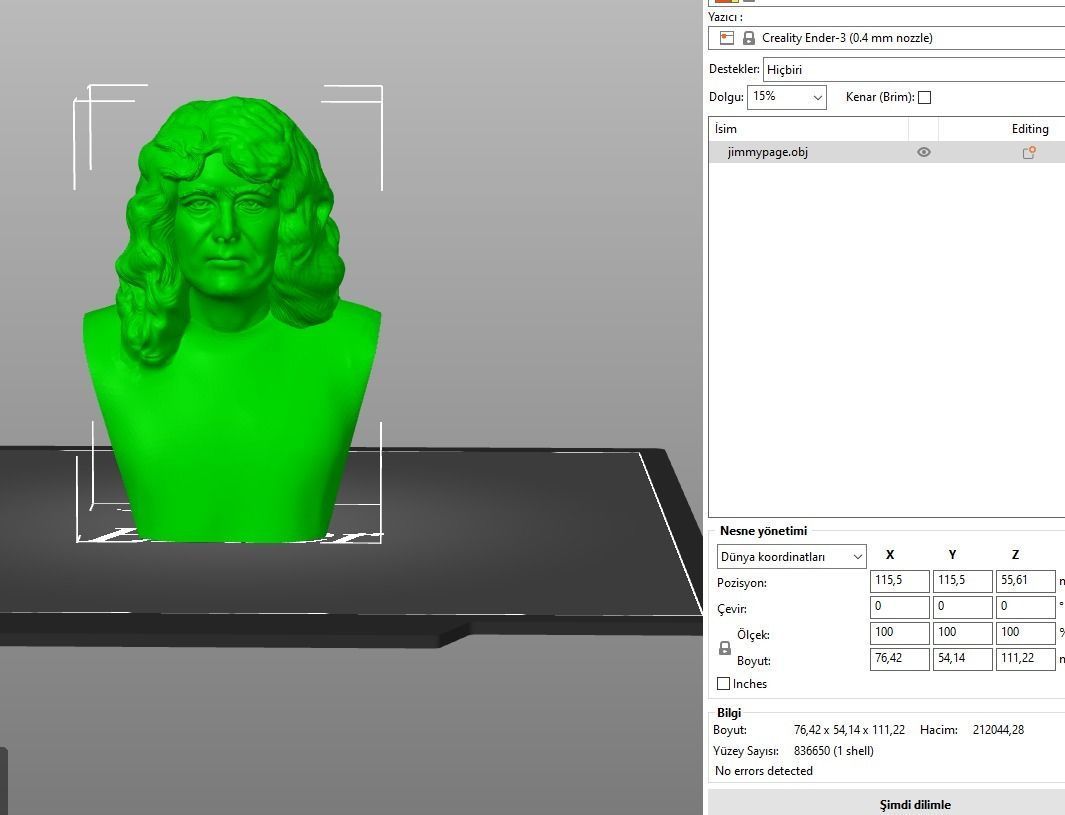Viewport: 1065px width, 815px height.
Task: Click the Pozisyon Y field 115,5
Action: 962,581
